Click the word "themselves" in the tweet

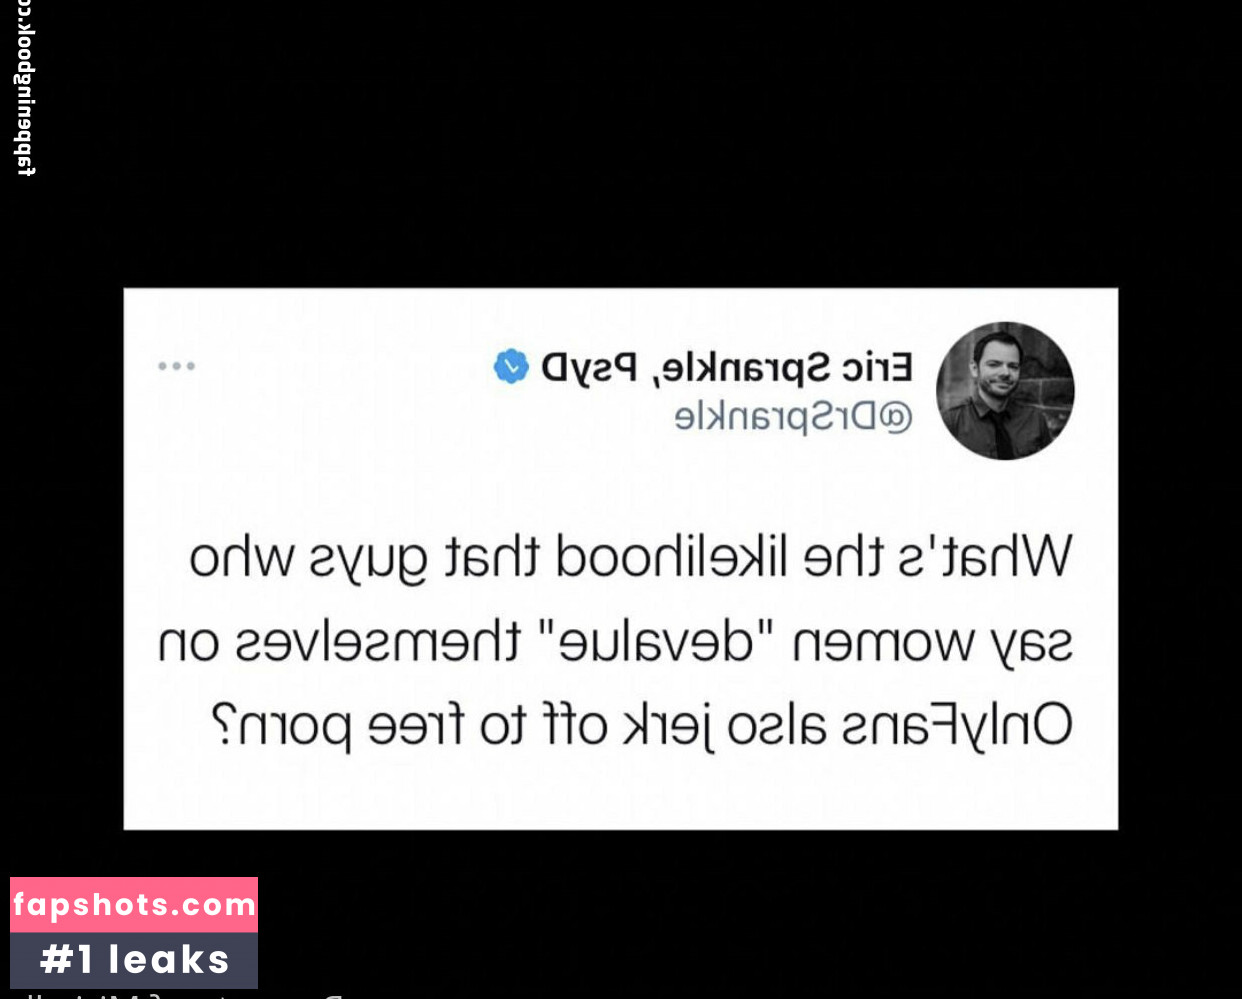tap(379, 640)
